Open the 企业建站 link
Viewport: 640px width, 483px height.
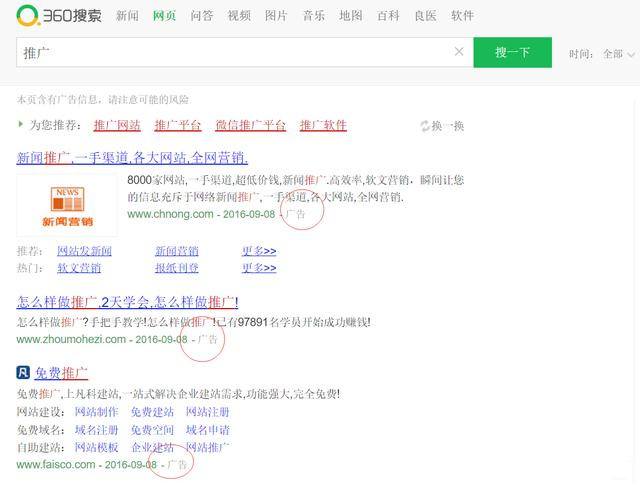click(152, 447)
